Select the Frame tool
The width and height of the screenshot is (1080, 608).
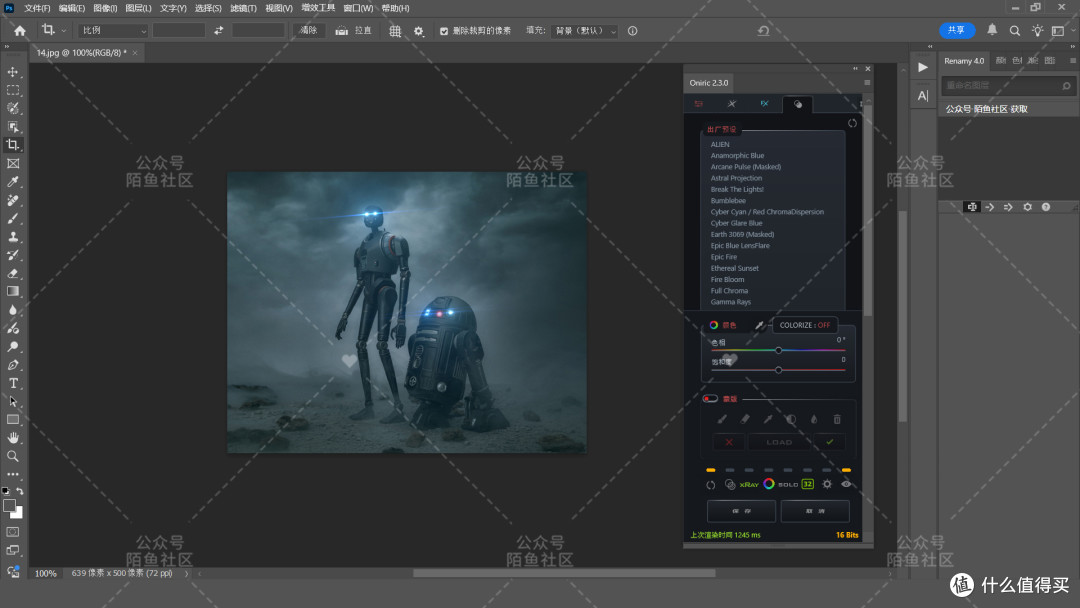13,164
